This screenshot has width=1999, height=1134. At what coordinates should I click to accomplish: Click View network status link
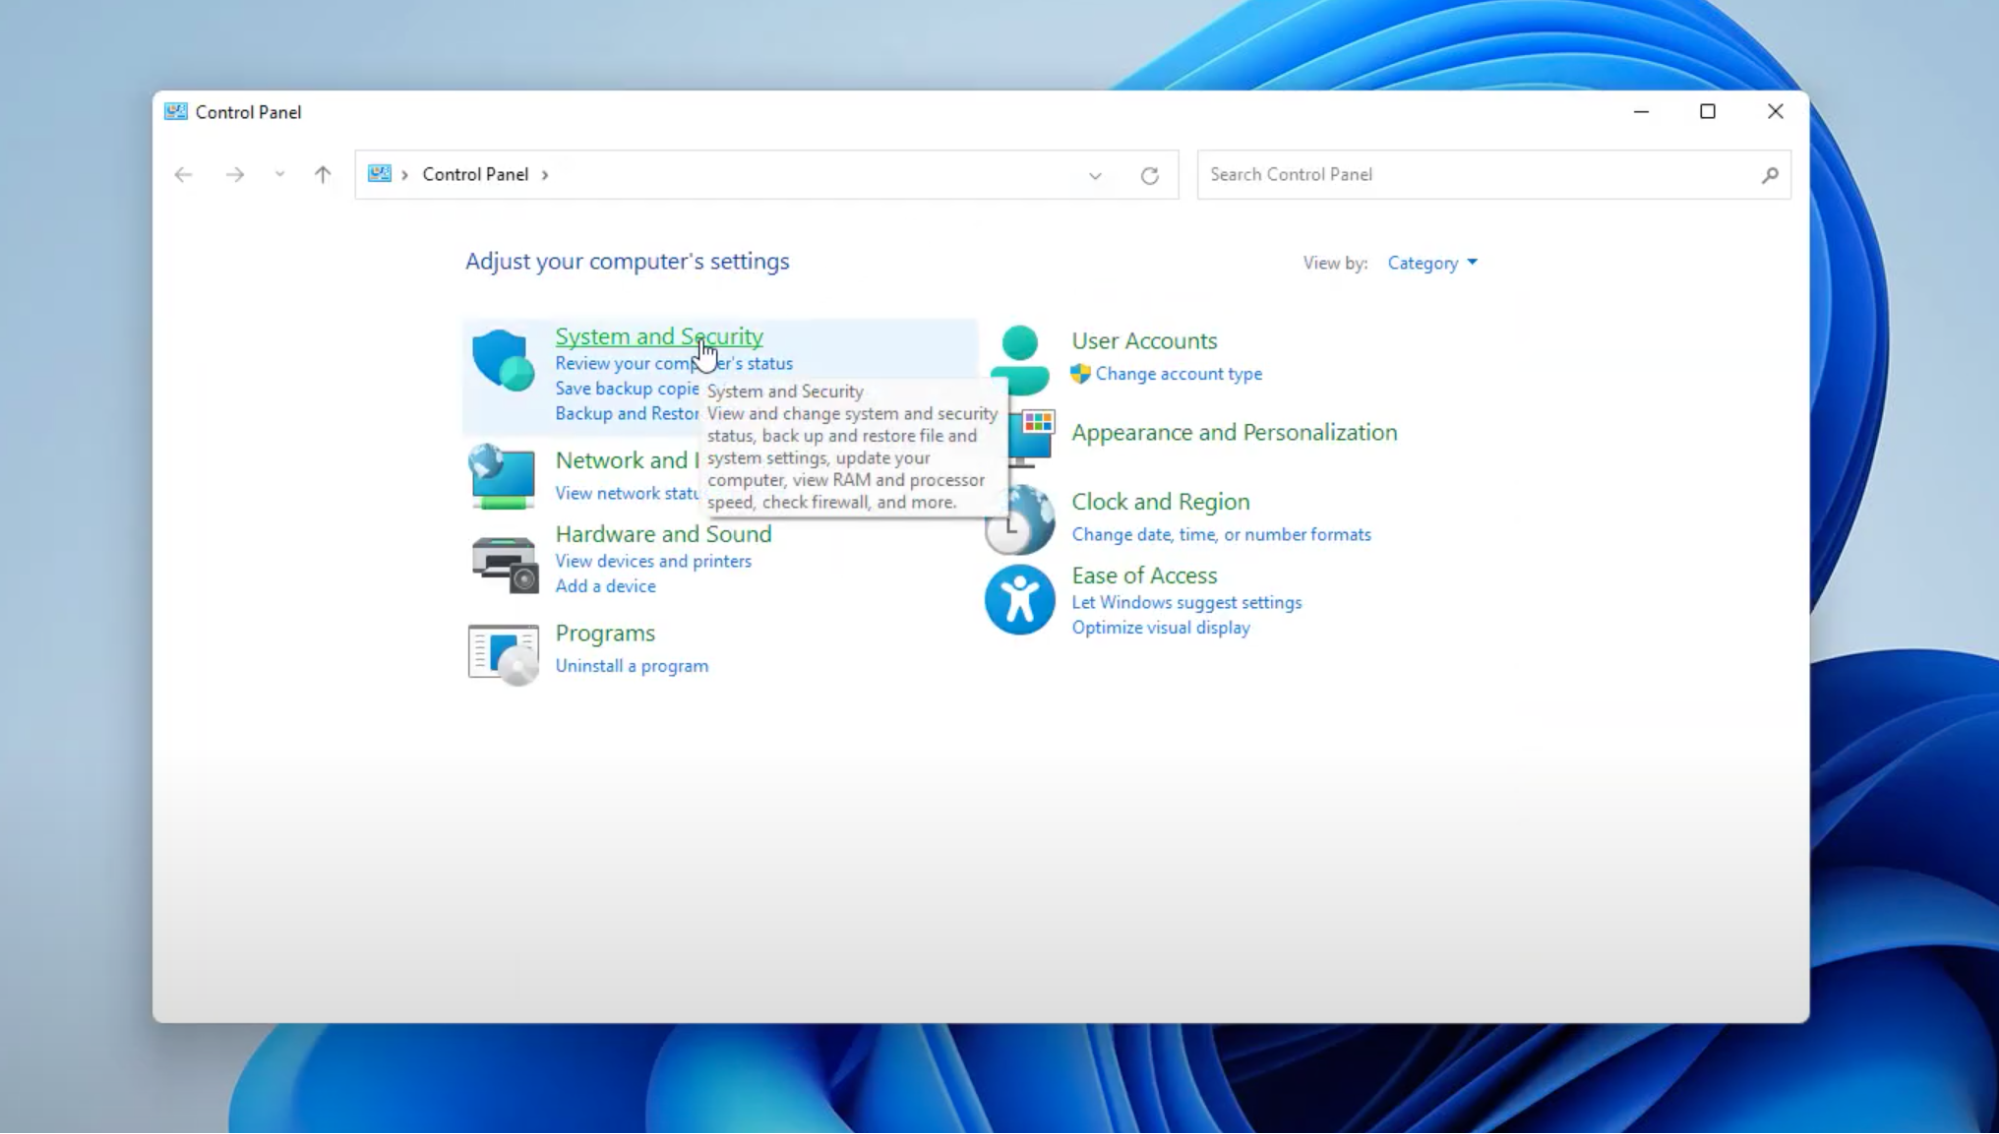(627, 493)
